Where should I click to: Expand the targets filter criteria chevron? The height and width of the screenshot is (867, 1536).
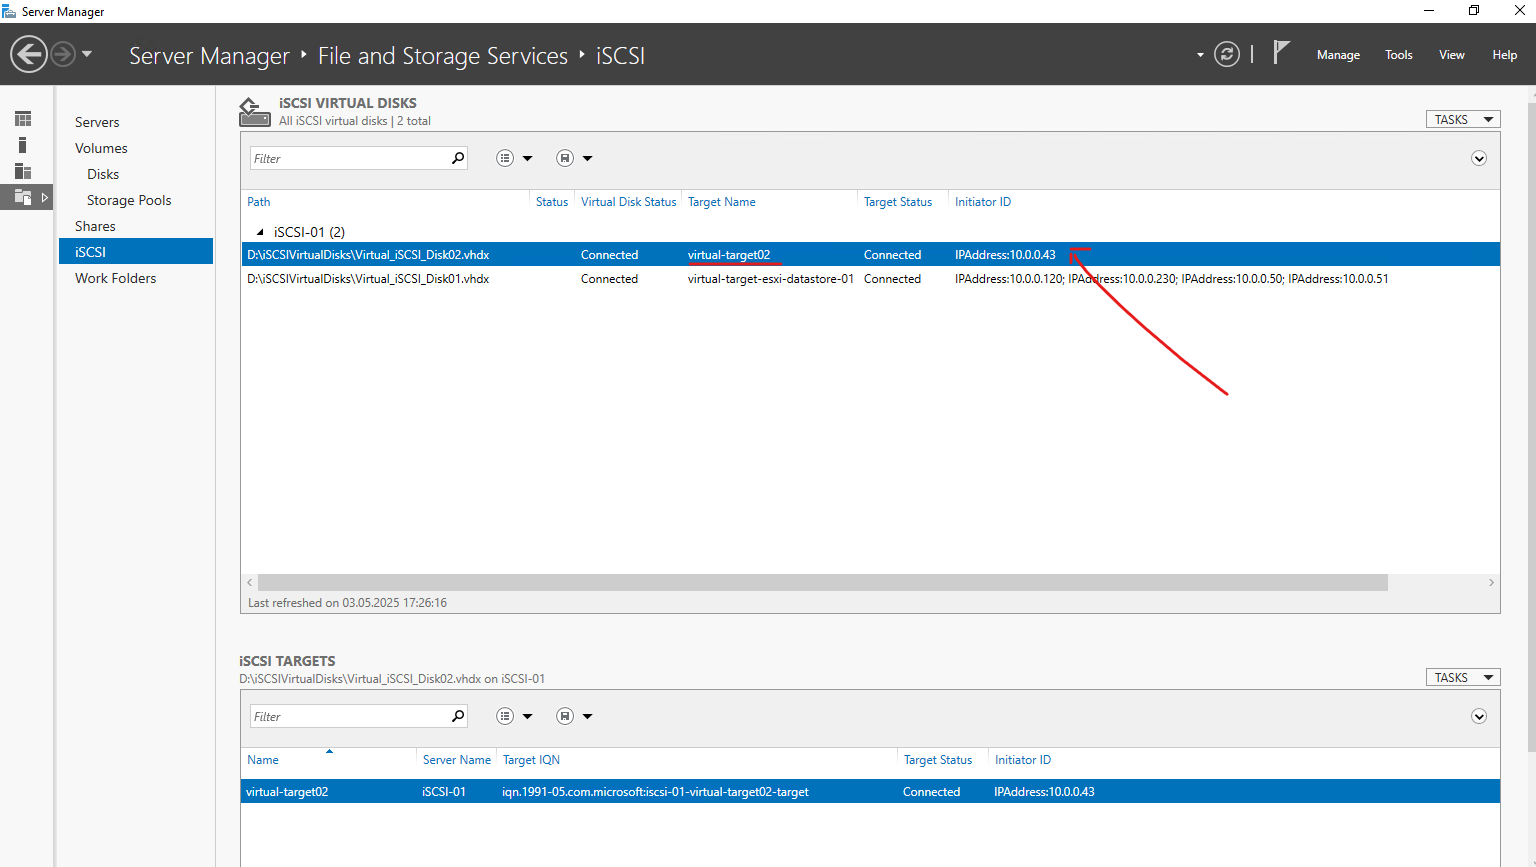pos(1479,716)
